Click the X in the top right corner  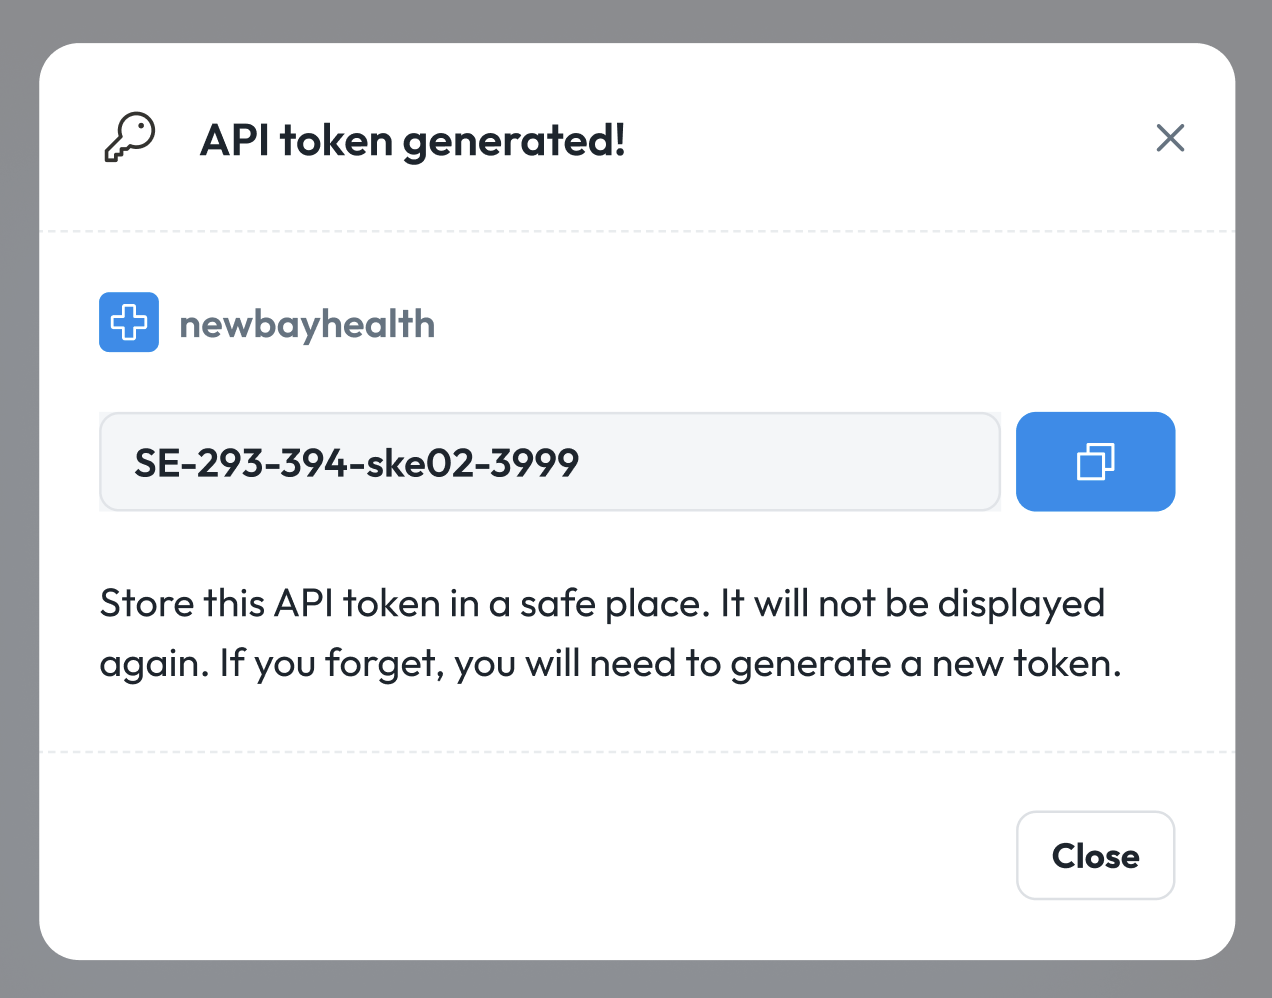coord(1170,138)
